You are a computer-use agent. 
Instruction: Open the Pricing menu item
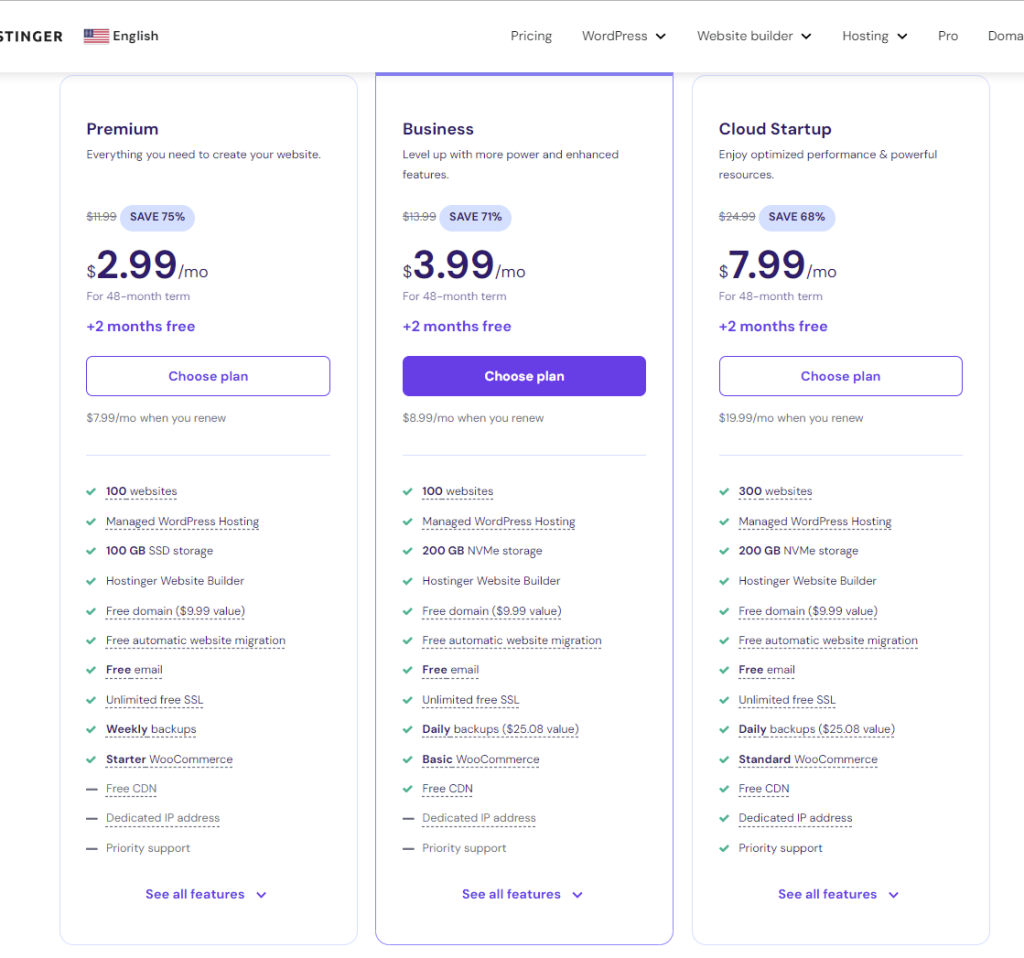pos(531,36)
